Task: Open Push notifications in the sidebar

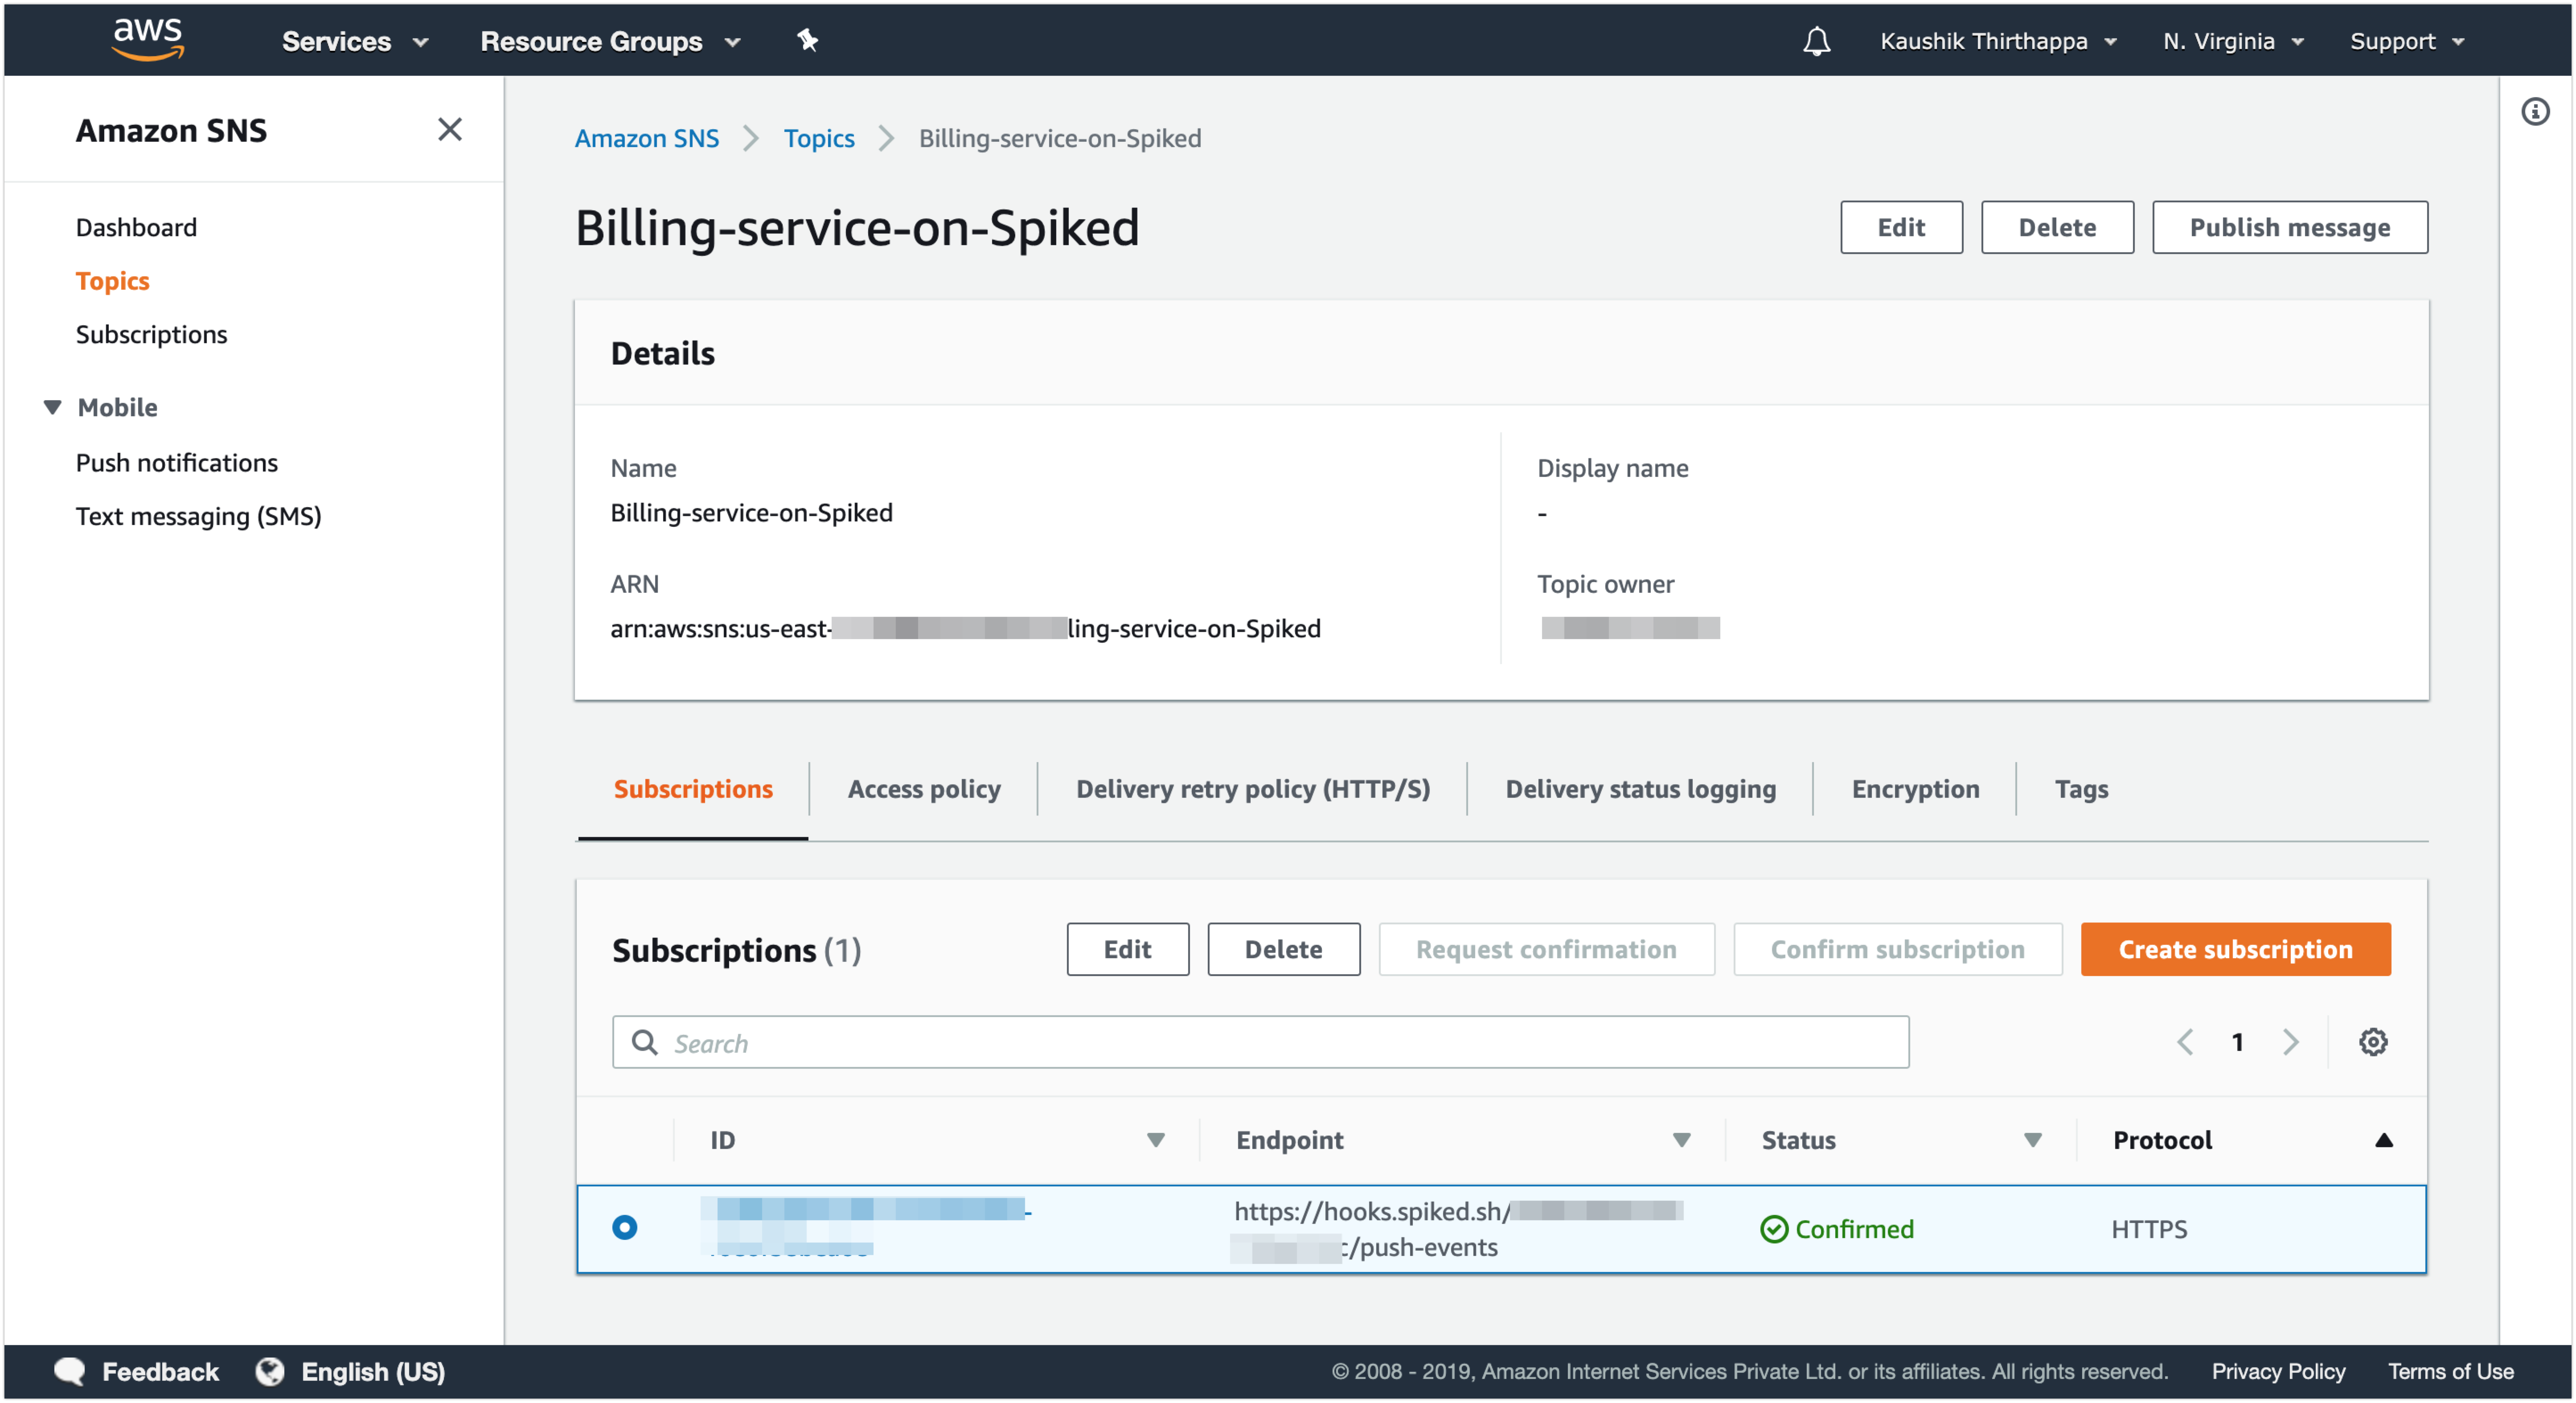Action: (176, 462)
